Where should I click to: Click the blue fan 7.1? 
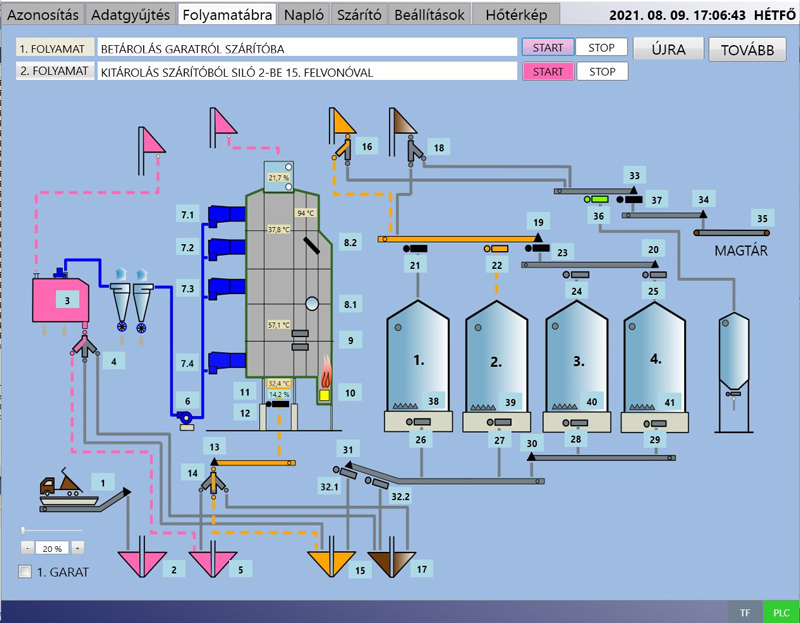click(x=226, y=215)
